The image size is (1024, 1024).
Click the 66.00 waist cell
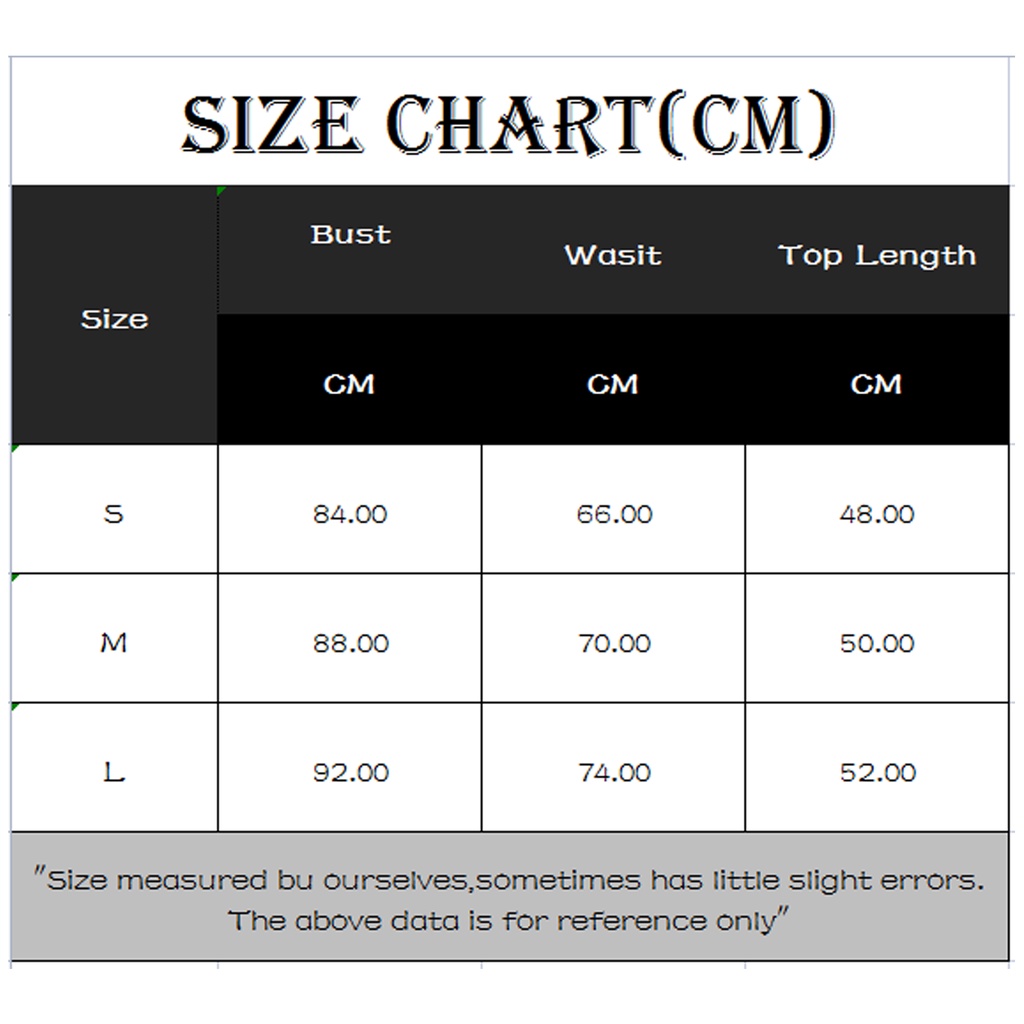pyautogui.click(x=614, y=514)
